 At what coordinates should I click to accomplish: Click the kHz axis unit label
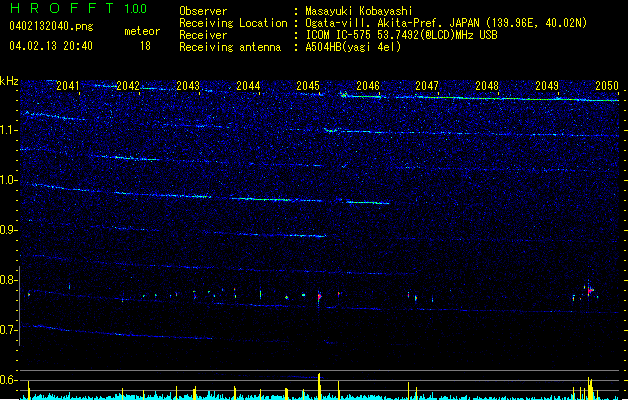pos(9,81)
